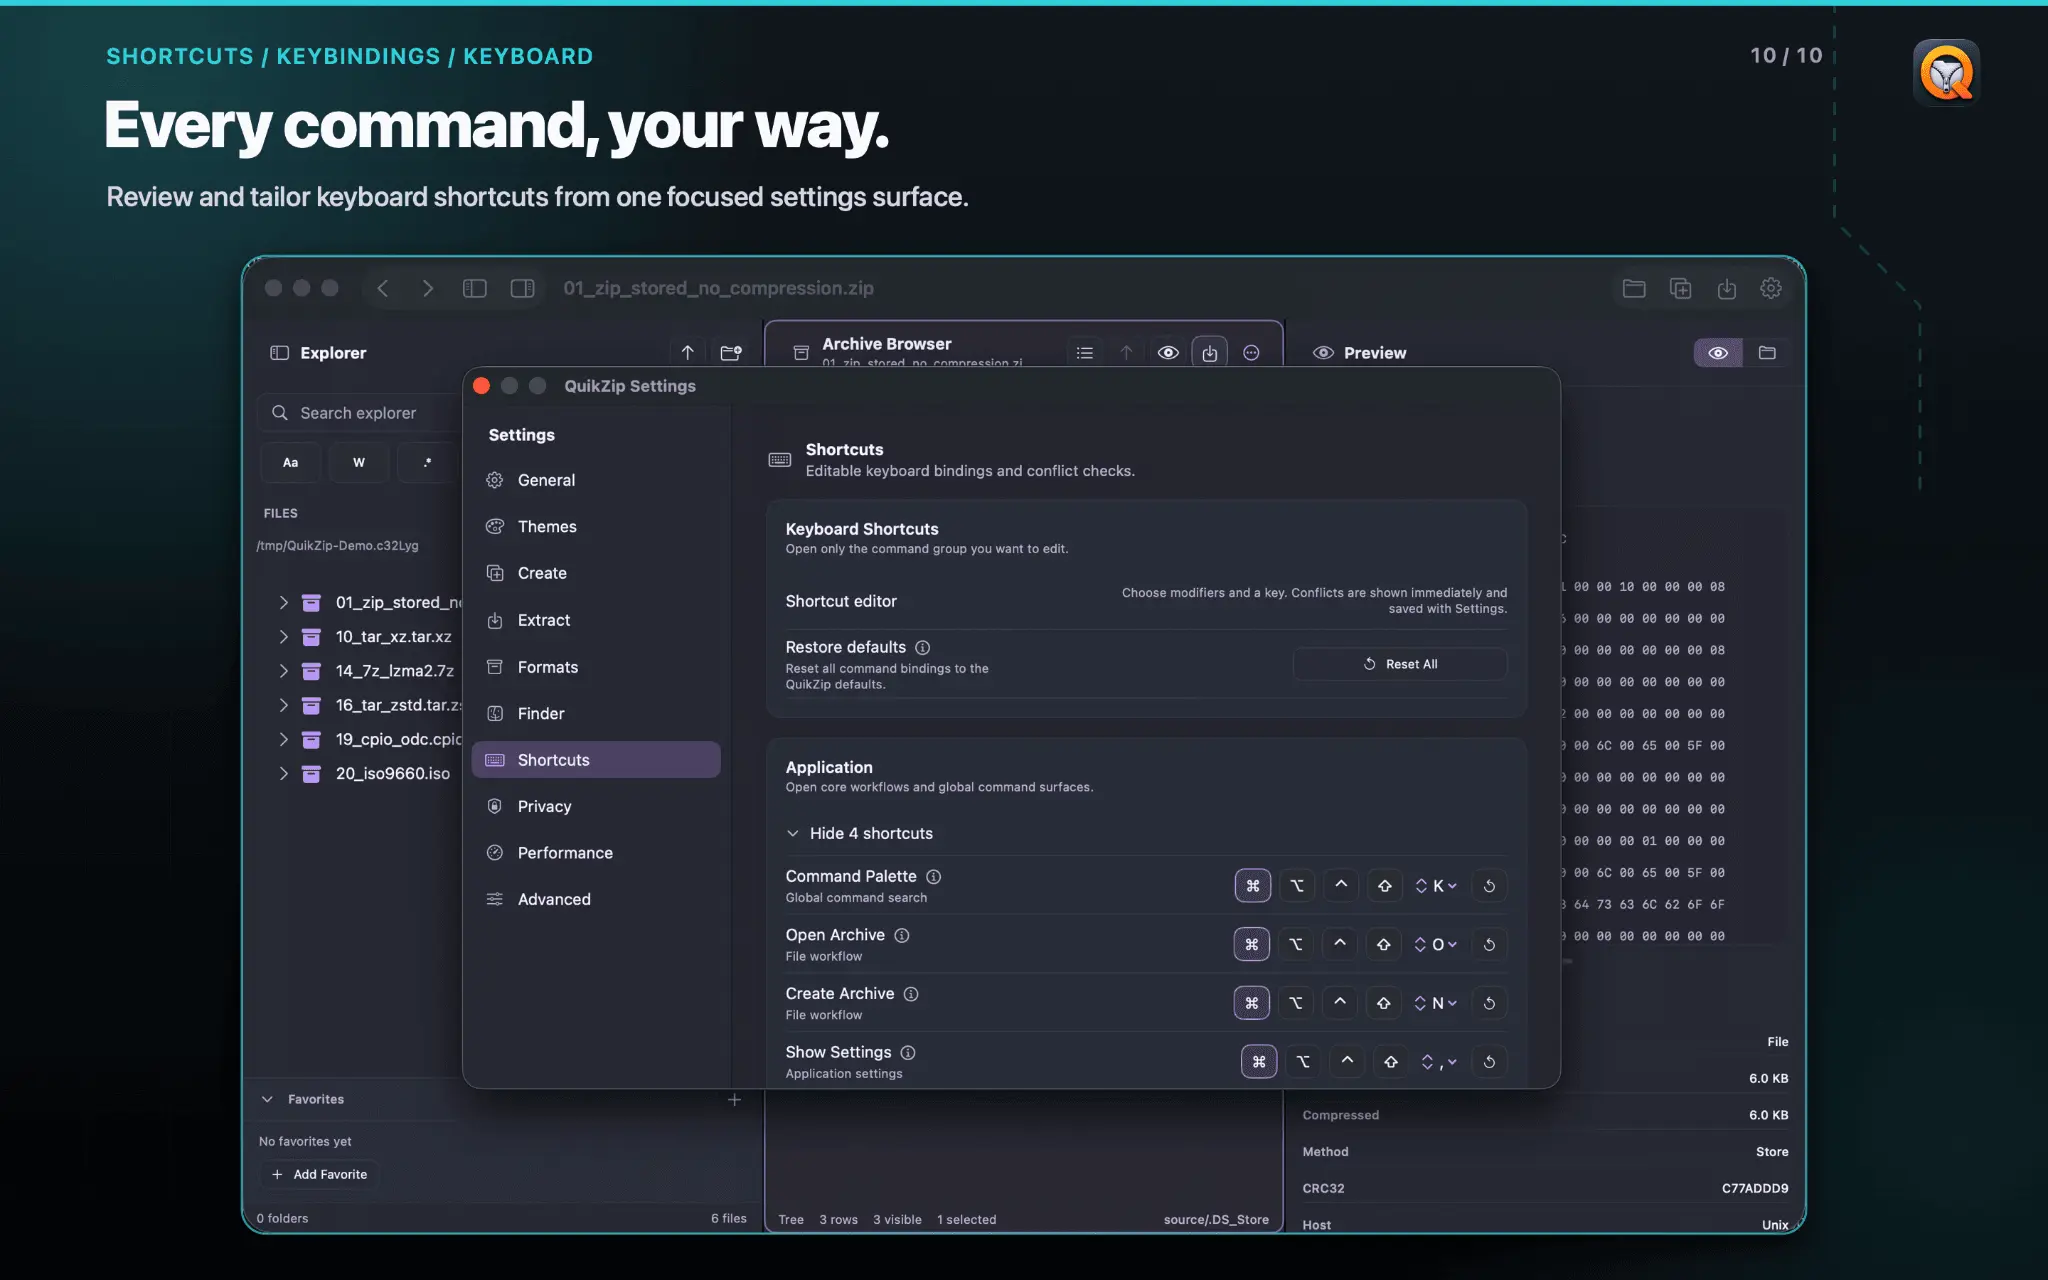Open the O key dropdown for Open Archive
This screenshot has height=1280, width=2048.
click(x=1436, y=944)
